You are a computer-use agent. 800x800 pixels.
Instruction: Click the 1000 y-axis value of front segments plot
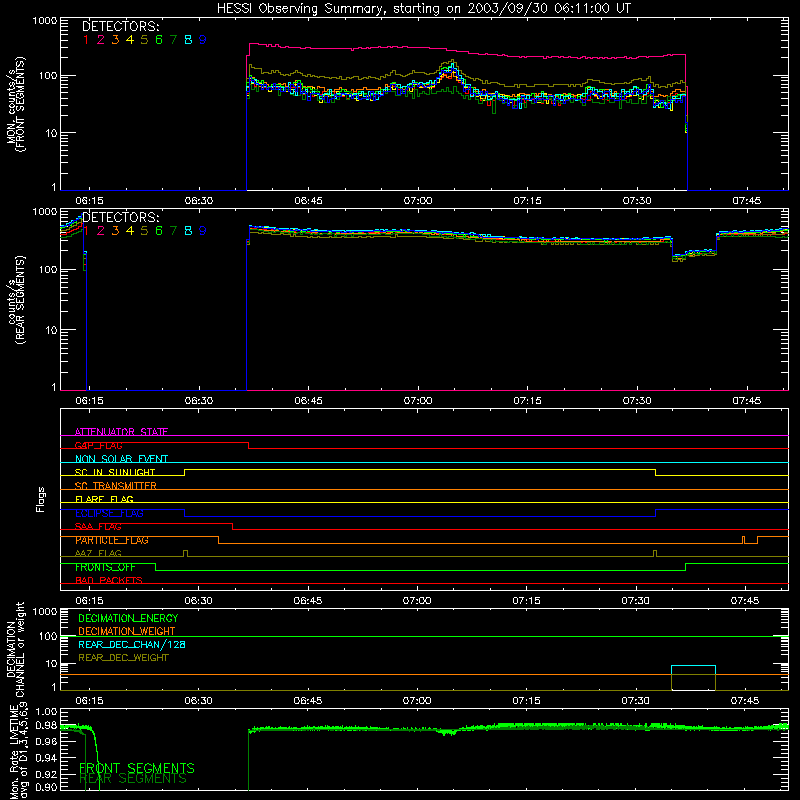tap(45, 21)
